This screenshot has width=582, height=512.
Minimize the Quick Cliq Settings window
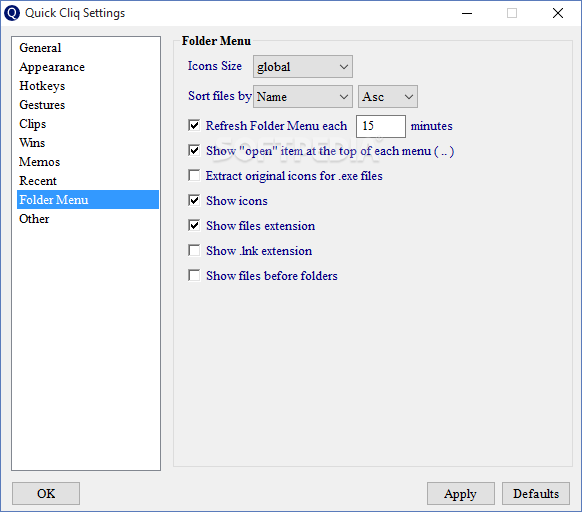tap(467, 13)
